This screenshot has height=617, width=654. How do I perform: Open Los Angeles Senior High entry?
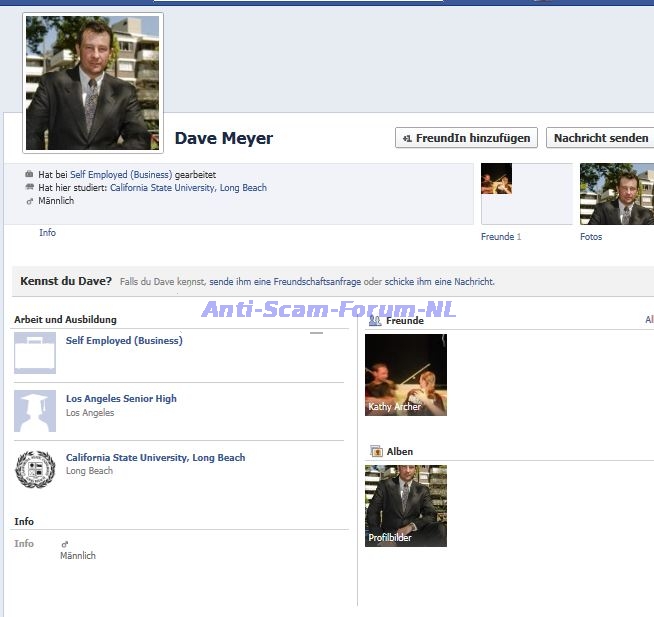click(x=121, y=398)
